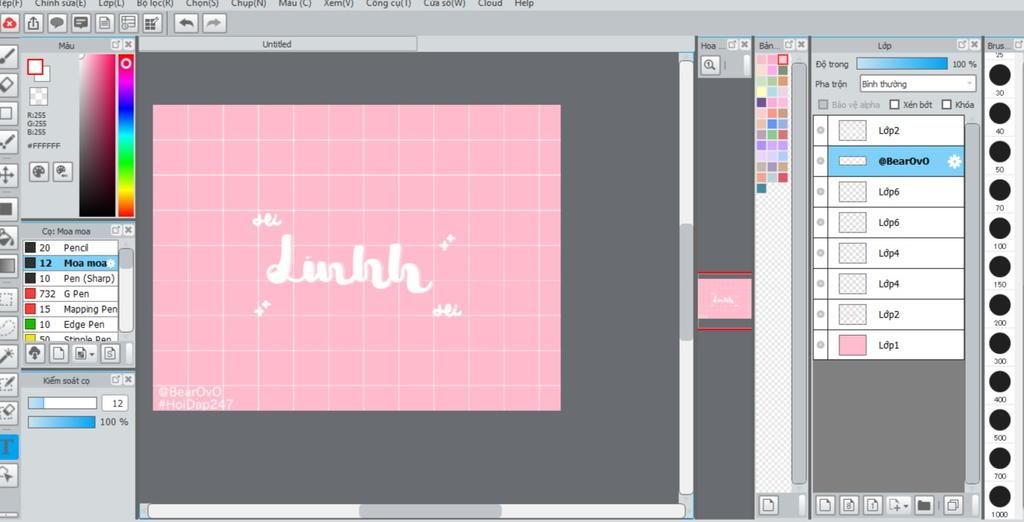The image size is (1024, 522).
Task: Select the Gradient tool
Action: point(7,266)
